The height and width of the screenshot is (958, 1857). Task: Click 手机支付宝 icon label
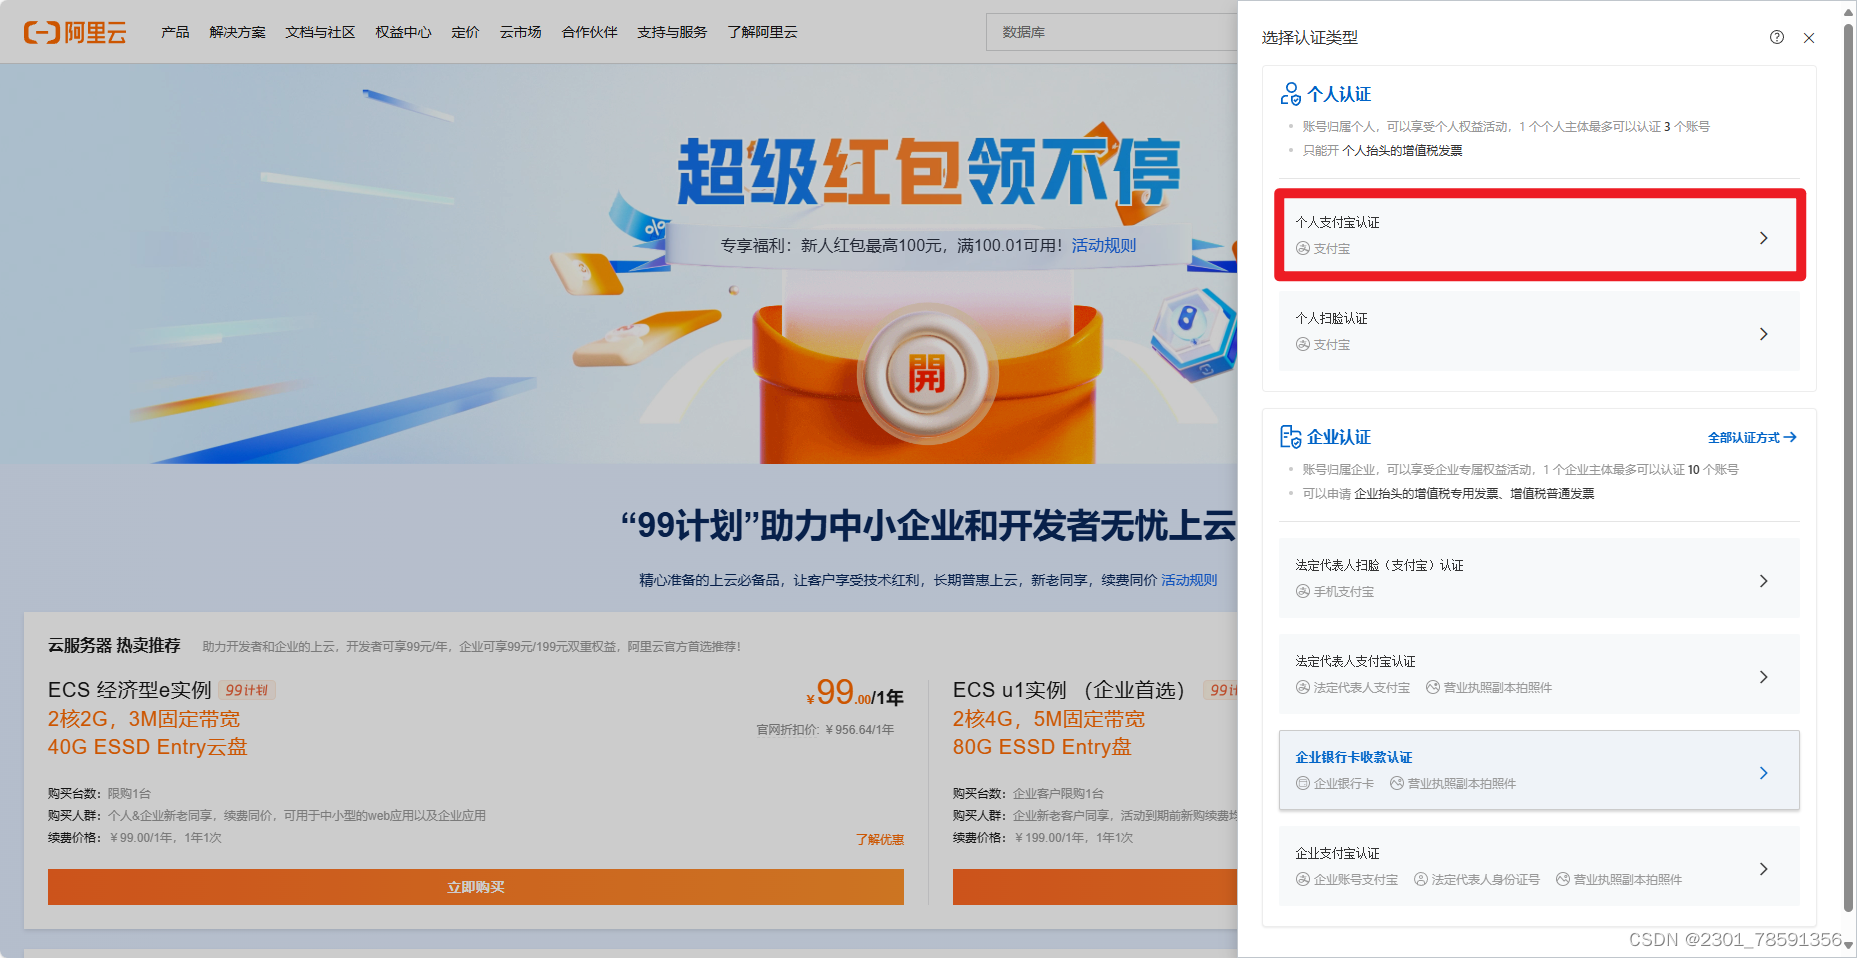(1335, 591)
